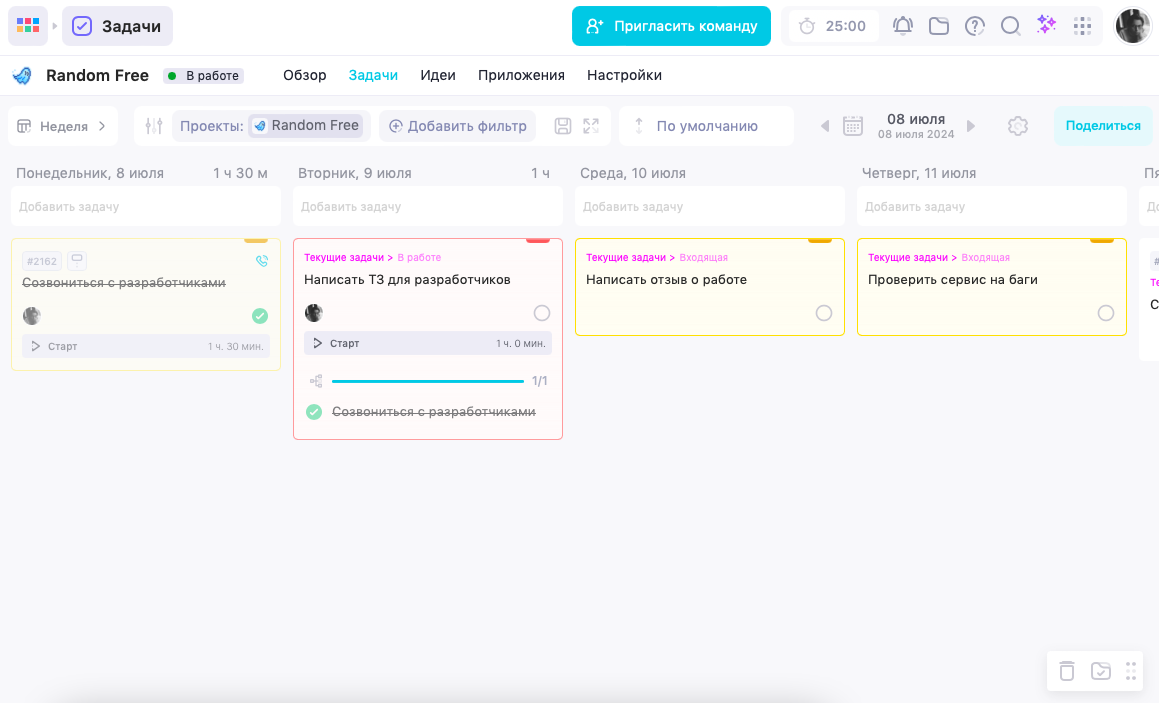Screen dimensions: 1159x703
Task: Open the "Обзор" tab
Action: tap(305, 75)
